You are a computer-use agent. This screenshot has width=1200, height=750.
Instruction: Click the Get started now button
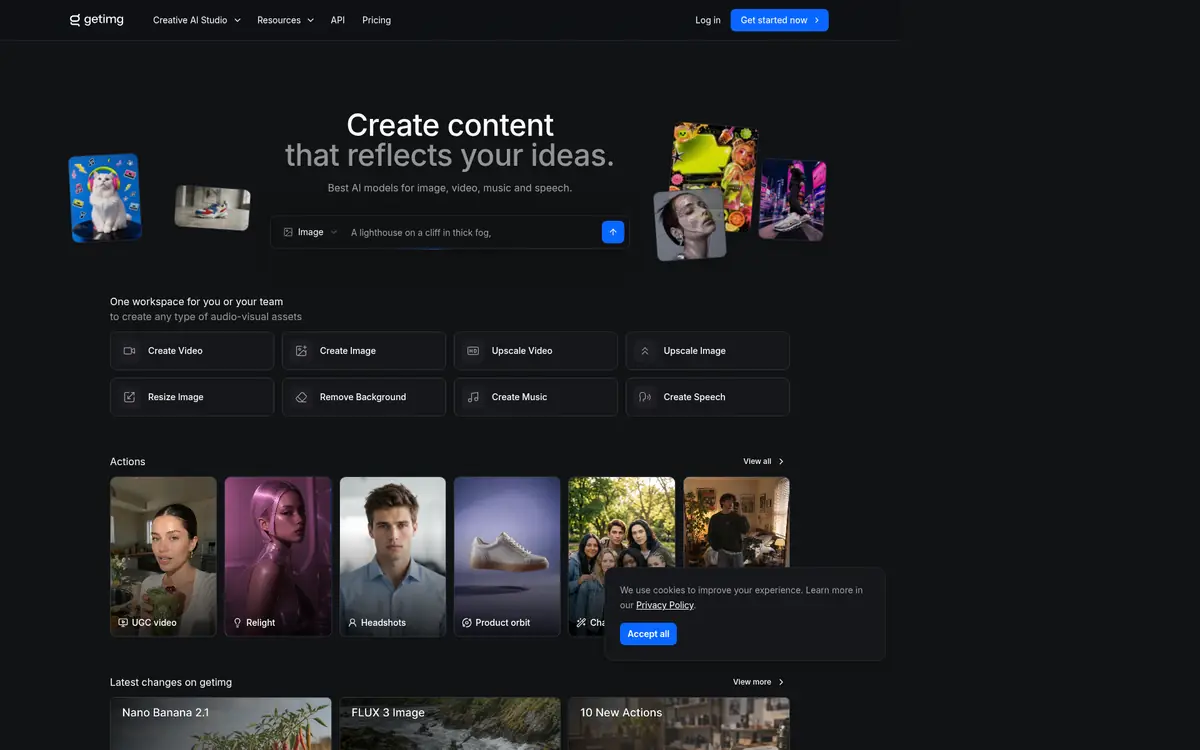click(779, 20)
